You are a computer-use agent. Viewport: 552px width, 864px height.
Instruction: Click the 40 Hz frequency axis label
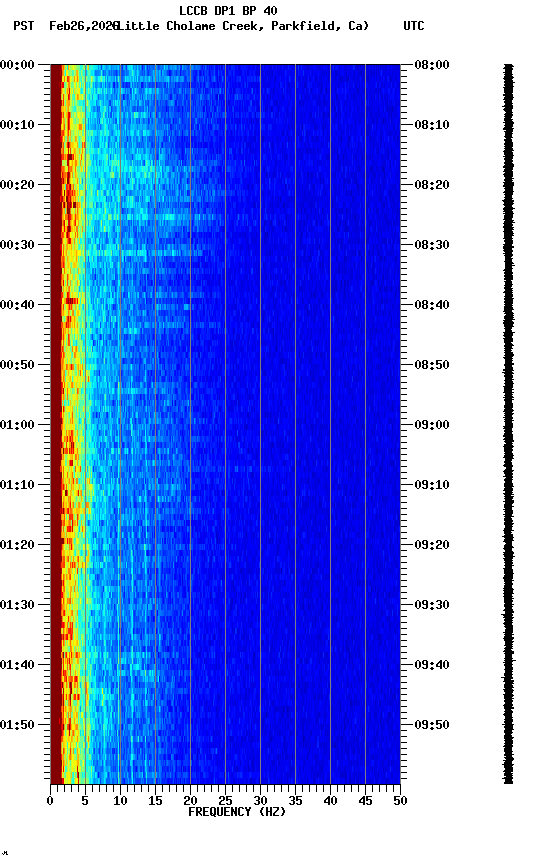[331, 801]
